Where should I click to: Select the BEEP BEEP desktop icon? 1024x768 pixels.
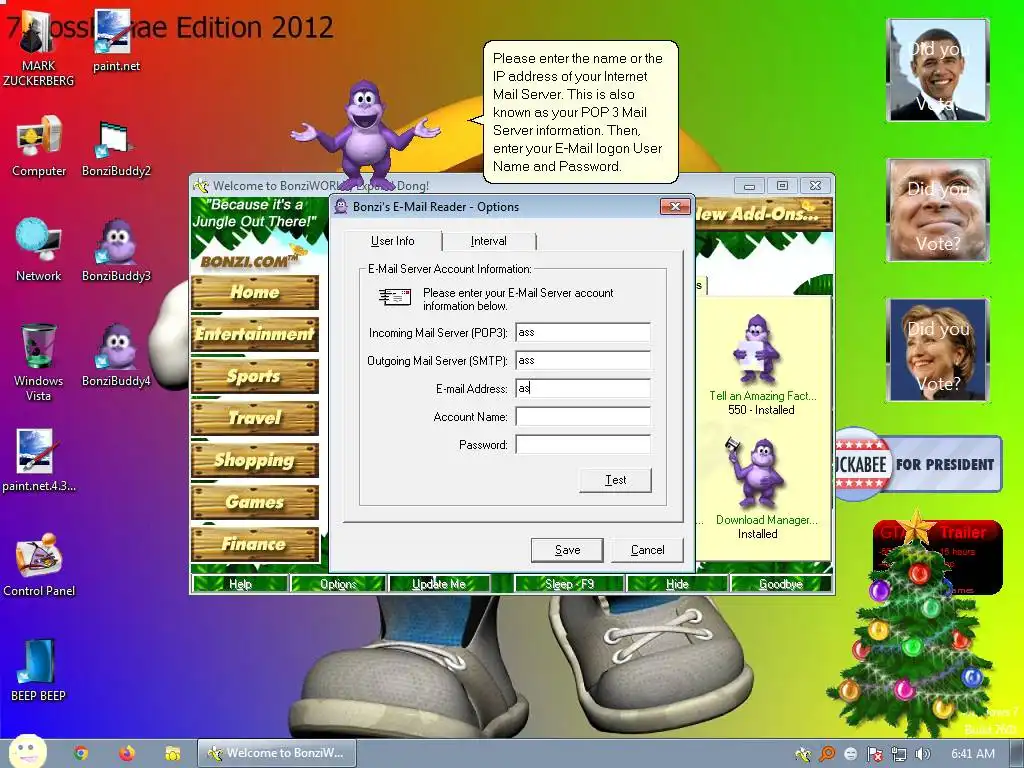coord(38,670)
